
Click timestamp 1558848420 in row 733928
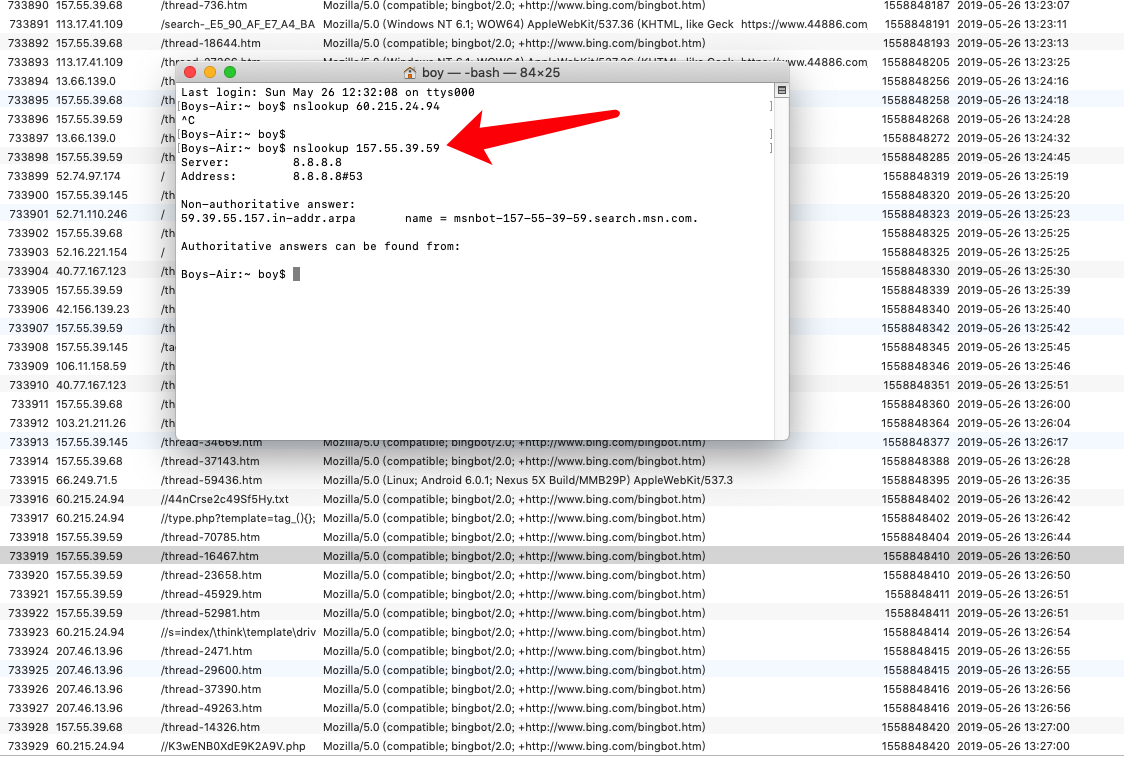coord(916,727)
